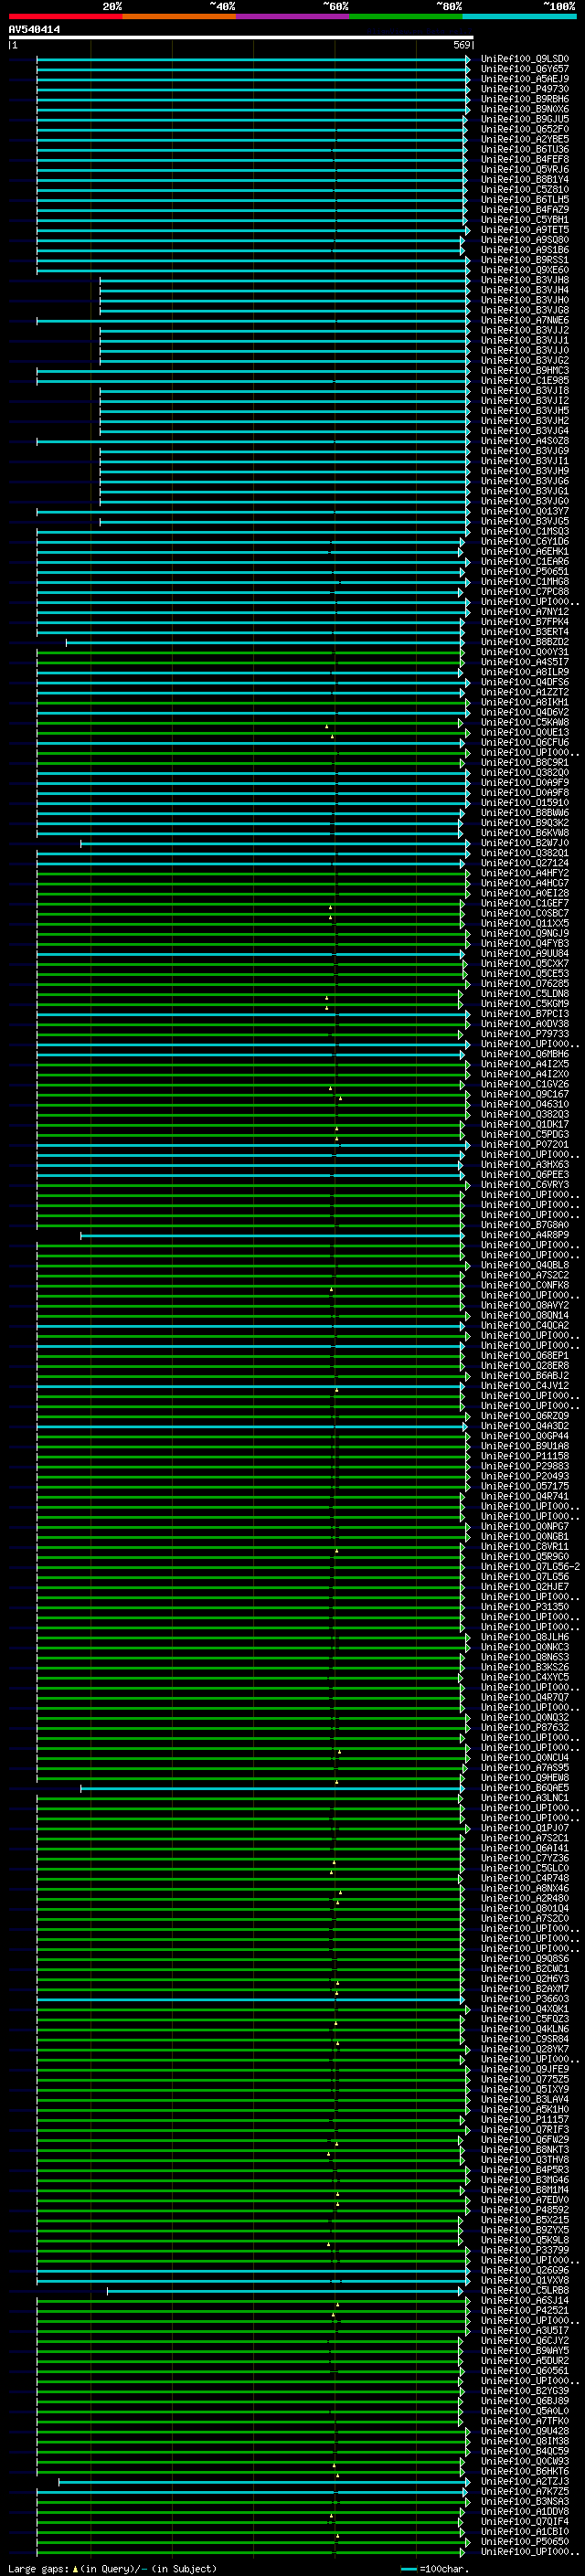Click the white query length bar
This screenshot has height=2576, width=585.
pyautogui.click(x=240, y=37)
